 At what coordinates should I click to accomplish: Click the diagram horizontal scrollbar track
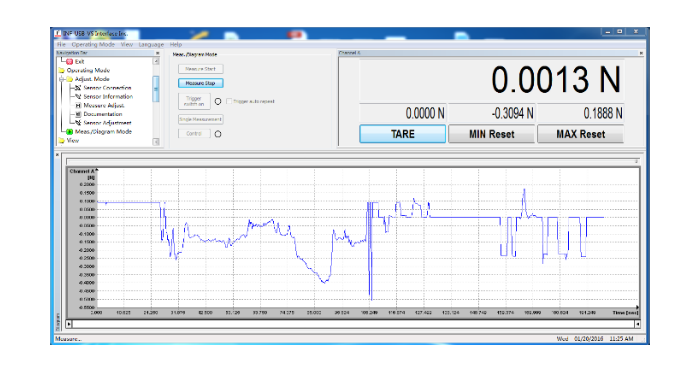click(353, 324)
